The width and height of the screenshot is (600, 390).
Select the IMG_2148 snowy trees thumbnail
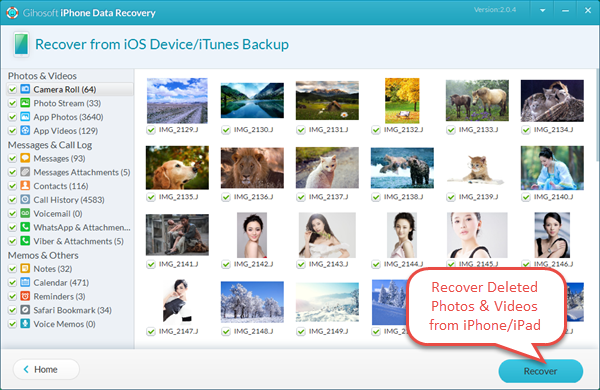(x=252, y=302)
